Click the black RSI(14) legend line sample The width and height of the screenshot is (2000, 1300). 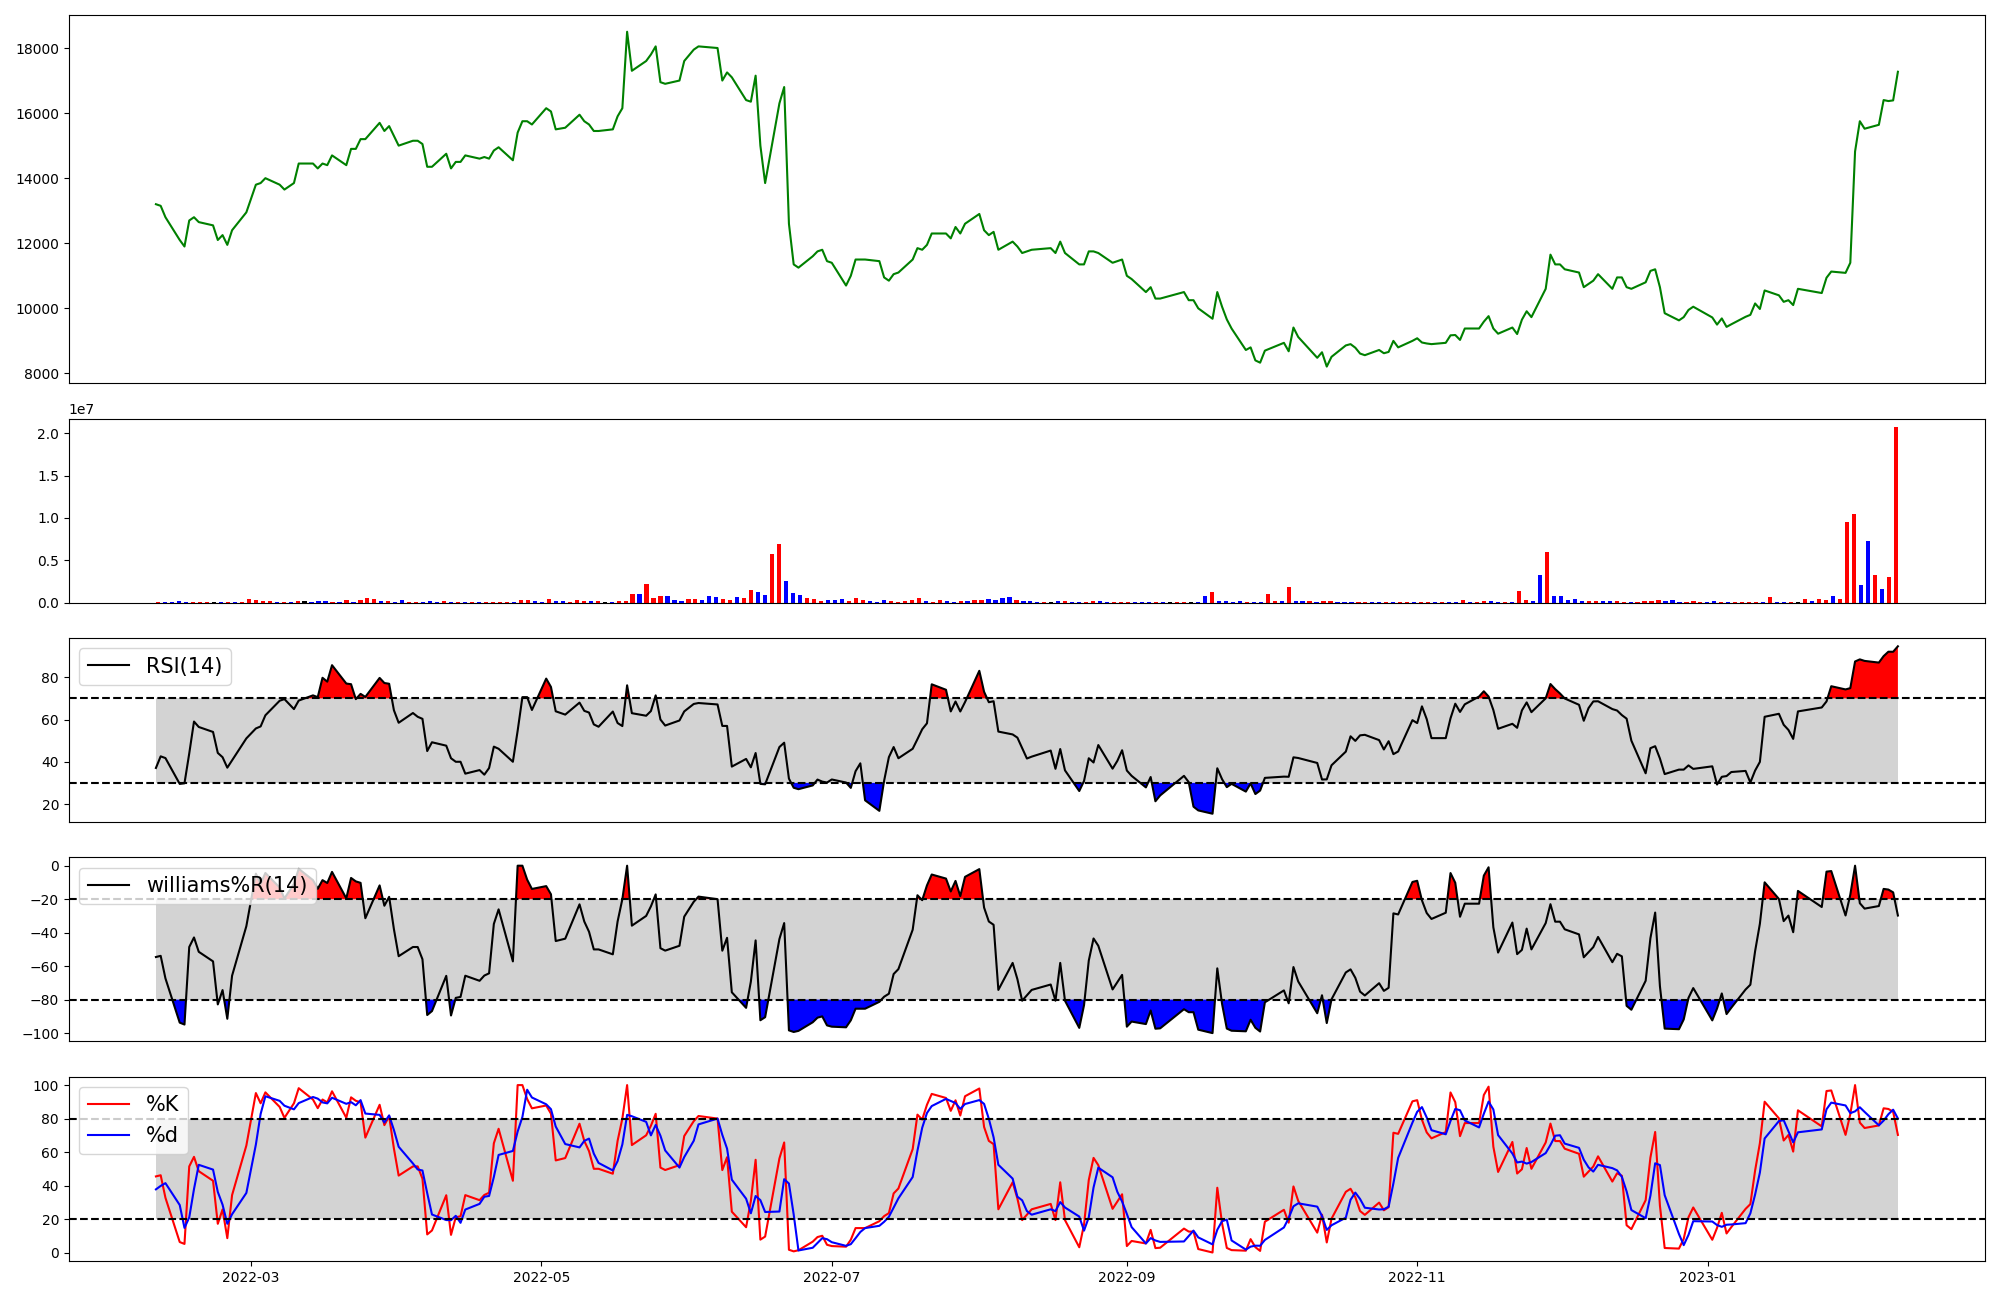click(110, 666)
